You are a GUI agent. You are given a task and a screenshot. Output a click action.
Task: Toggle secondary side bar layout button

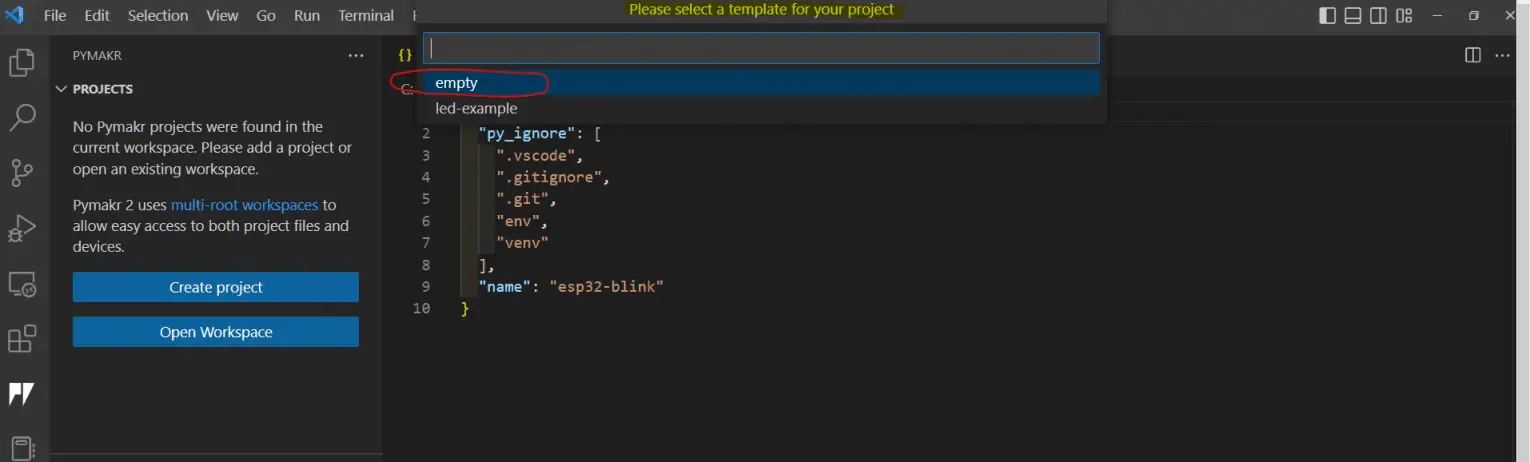click(x=1378, y=16)
